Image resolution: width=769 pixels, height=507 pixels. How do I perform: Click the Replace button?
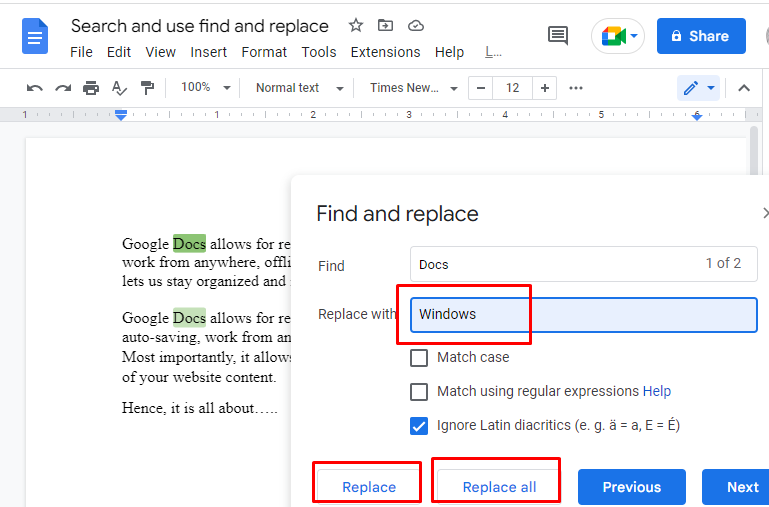coord(369,487)
